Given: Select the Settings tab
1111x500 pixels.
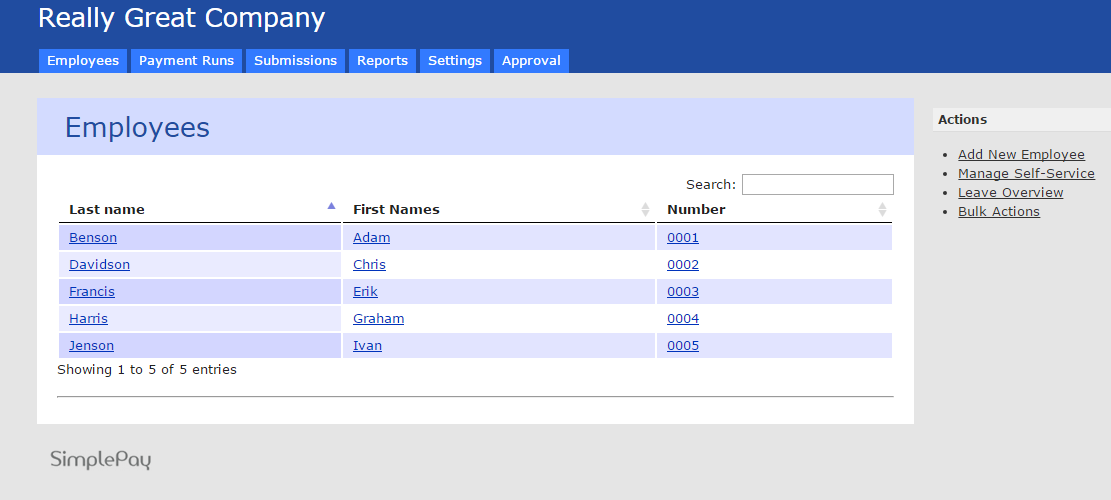Looking at the screenshot, I should 455,61.
